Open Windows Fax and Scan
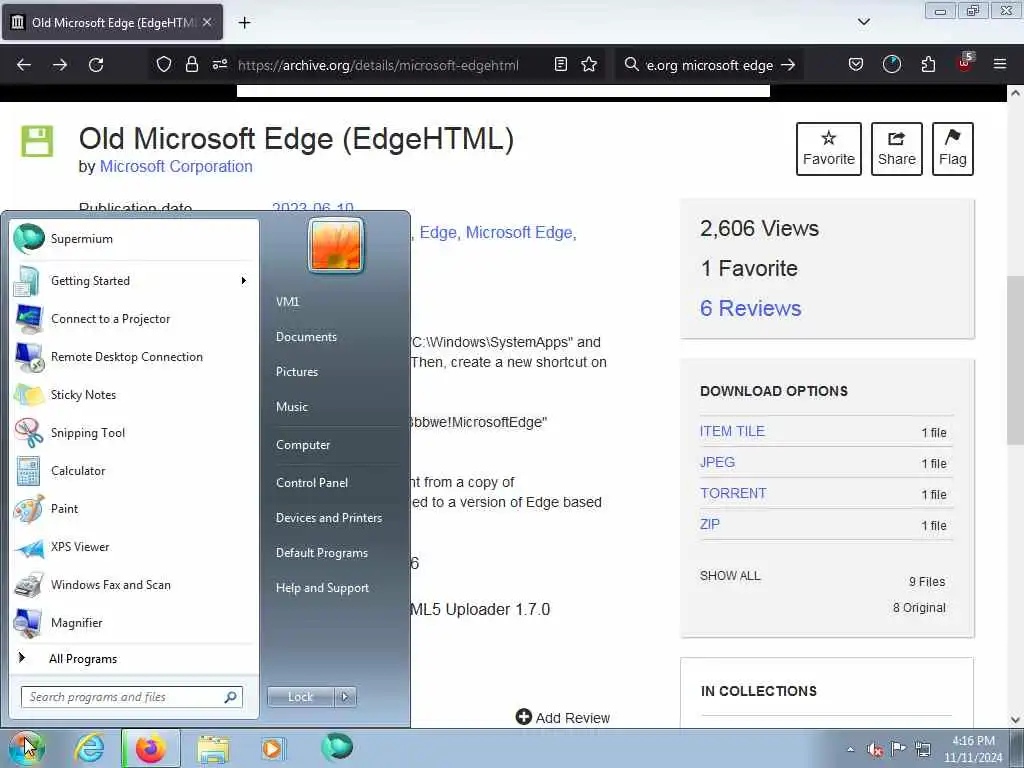The width and height of the screenshot is (1024, 768). point(134,585)
